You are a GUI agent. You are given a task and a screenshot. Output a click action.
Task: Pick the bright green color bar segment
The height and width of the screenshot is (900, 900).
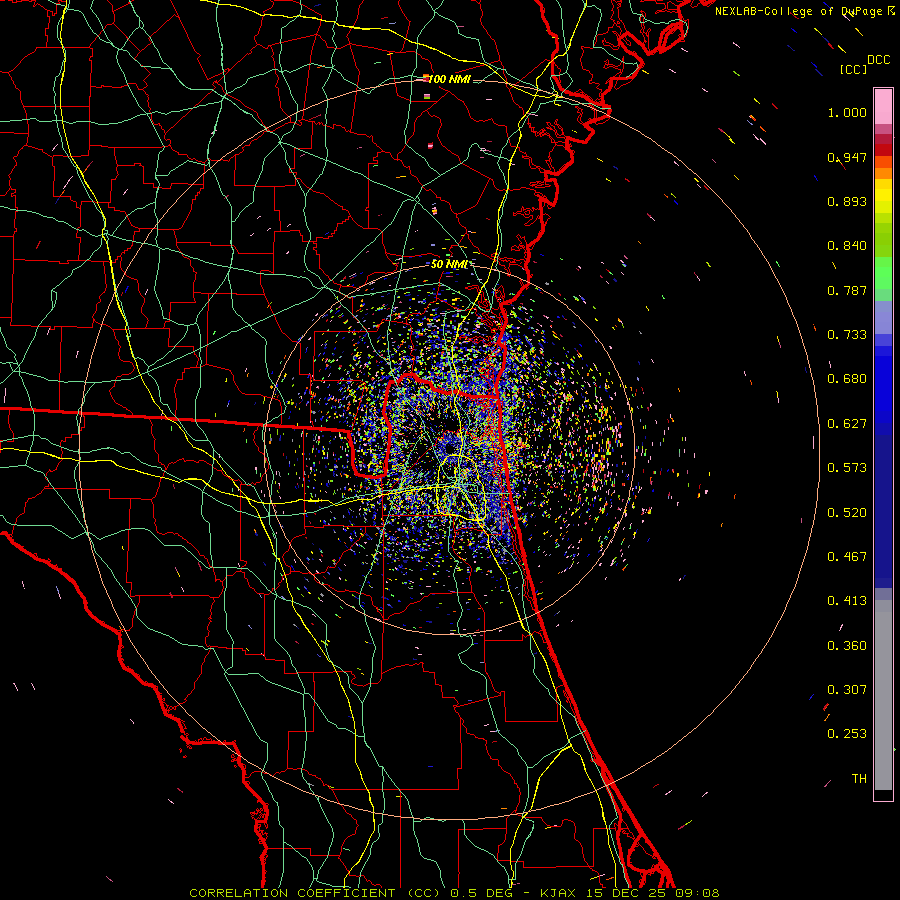(883, 273)
